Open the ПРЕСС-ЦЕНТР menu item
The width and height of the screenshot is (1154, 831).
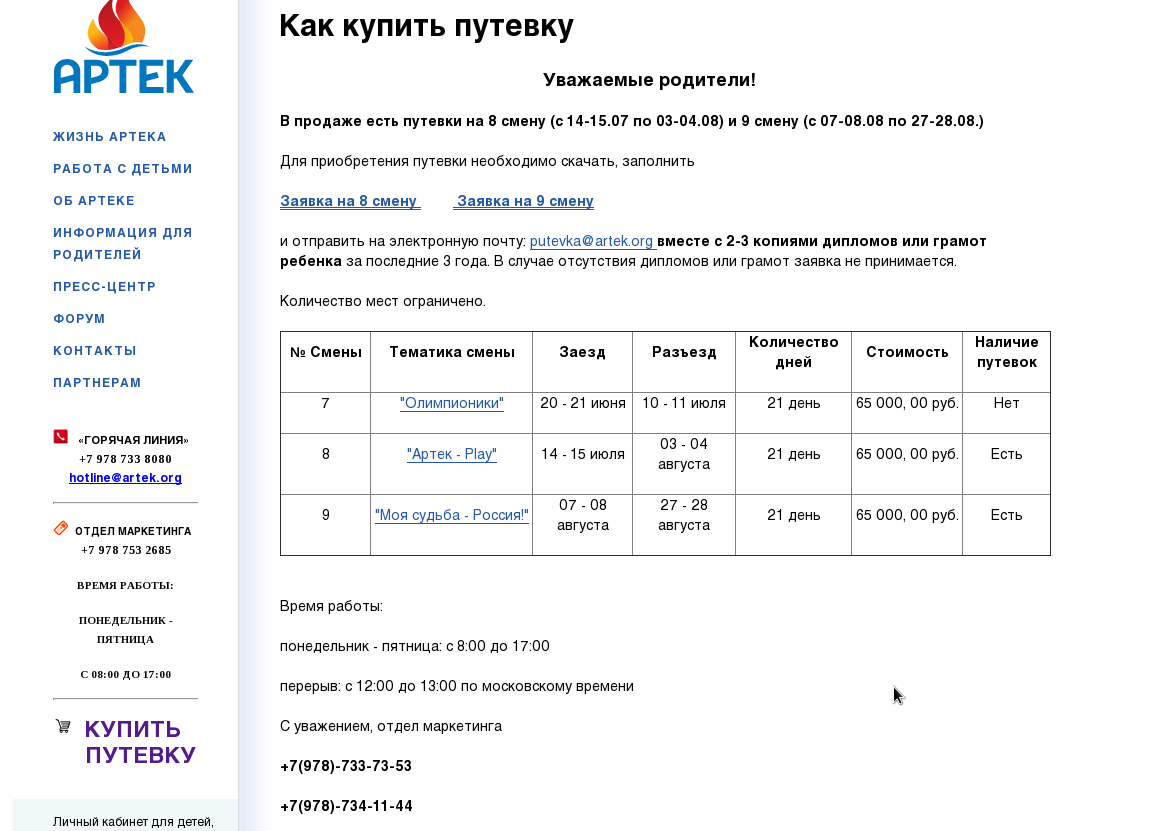105,287
